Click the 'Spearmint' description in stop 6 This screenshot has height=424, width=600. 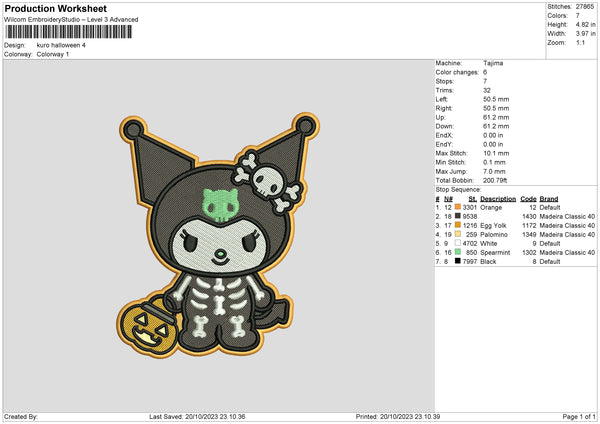click(x=495, y=253)
